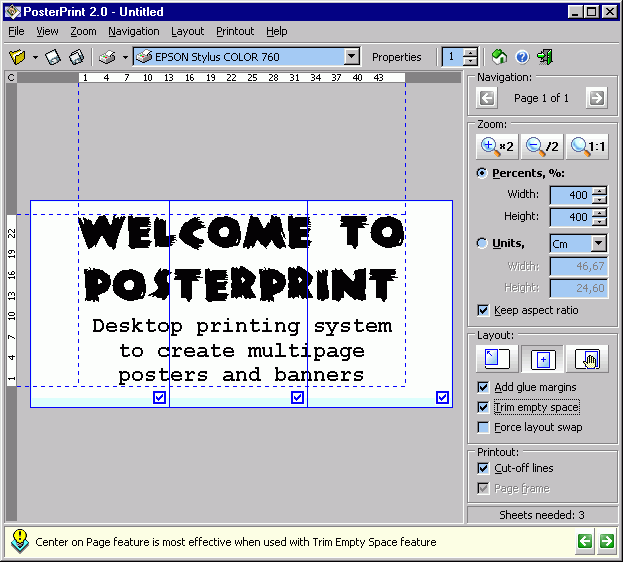Open the File menu
The width and height of the screenshot is (623, 562).
16,31
